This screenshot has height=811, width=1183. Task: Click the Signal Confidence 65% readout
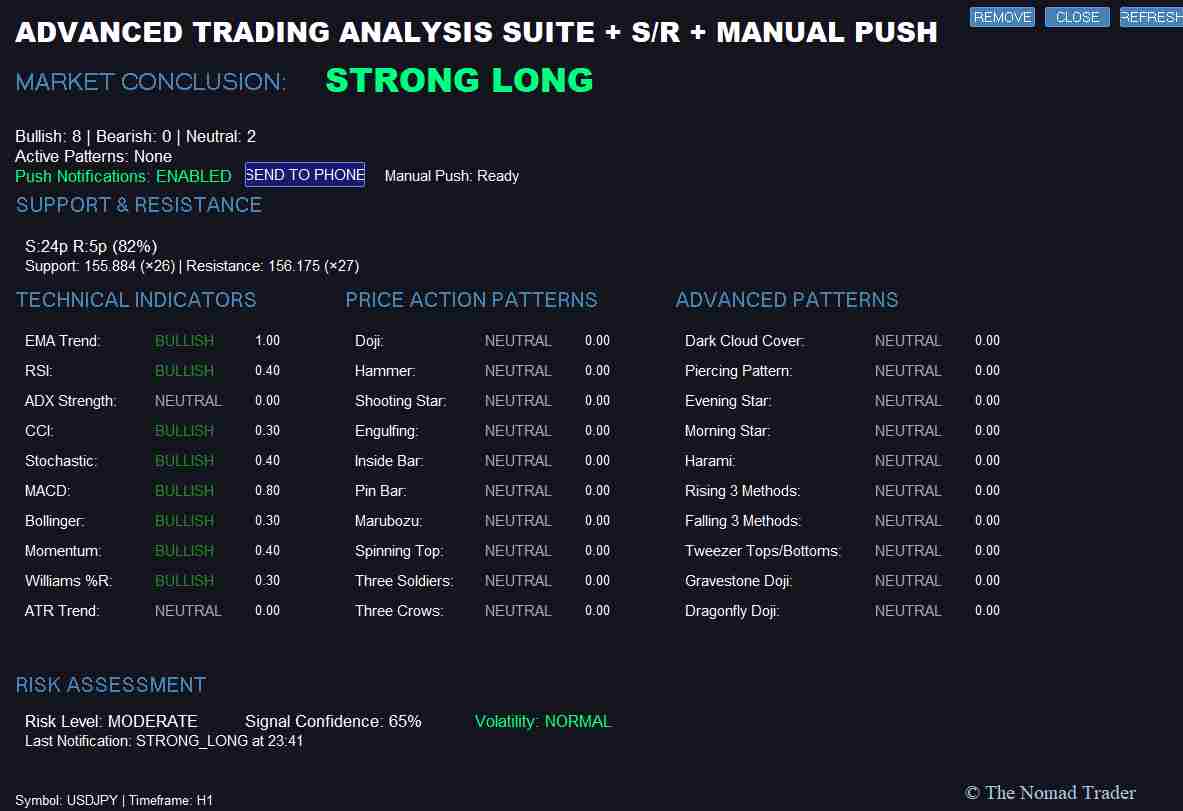(x=333, y=721)
